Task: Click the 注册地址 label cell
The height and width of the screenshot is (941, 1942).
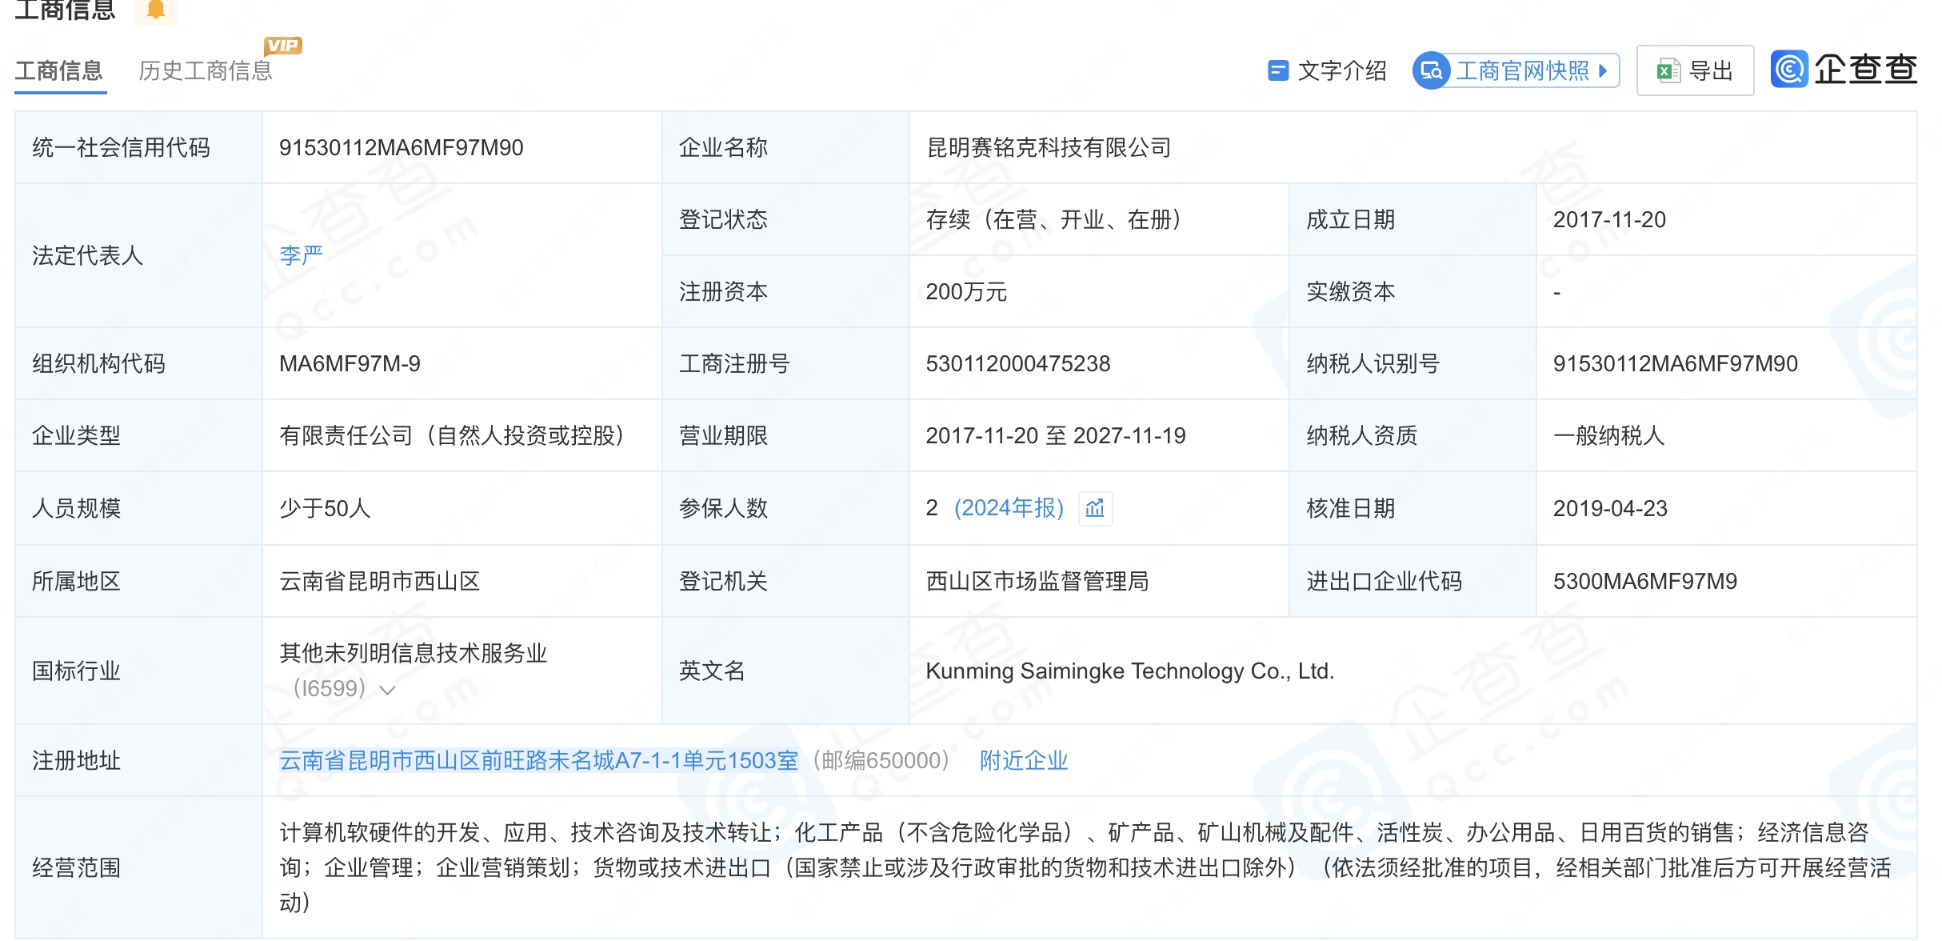Action: (x=139, y=761)
